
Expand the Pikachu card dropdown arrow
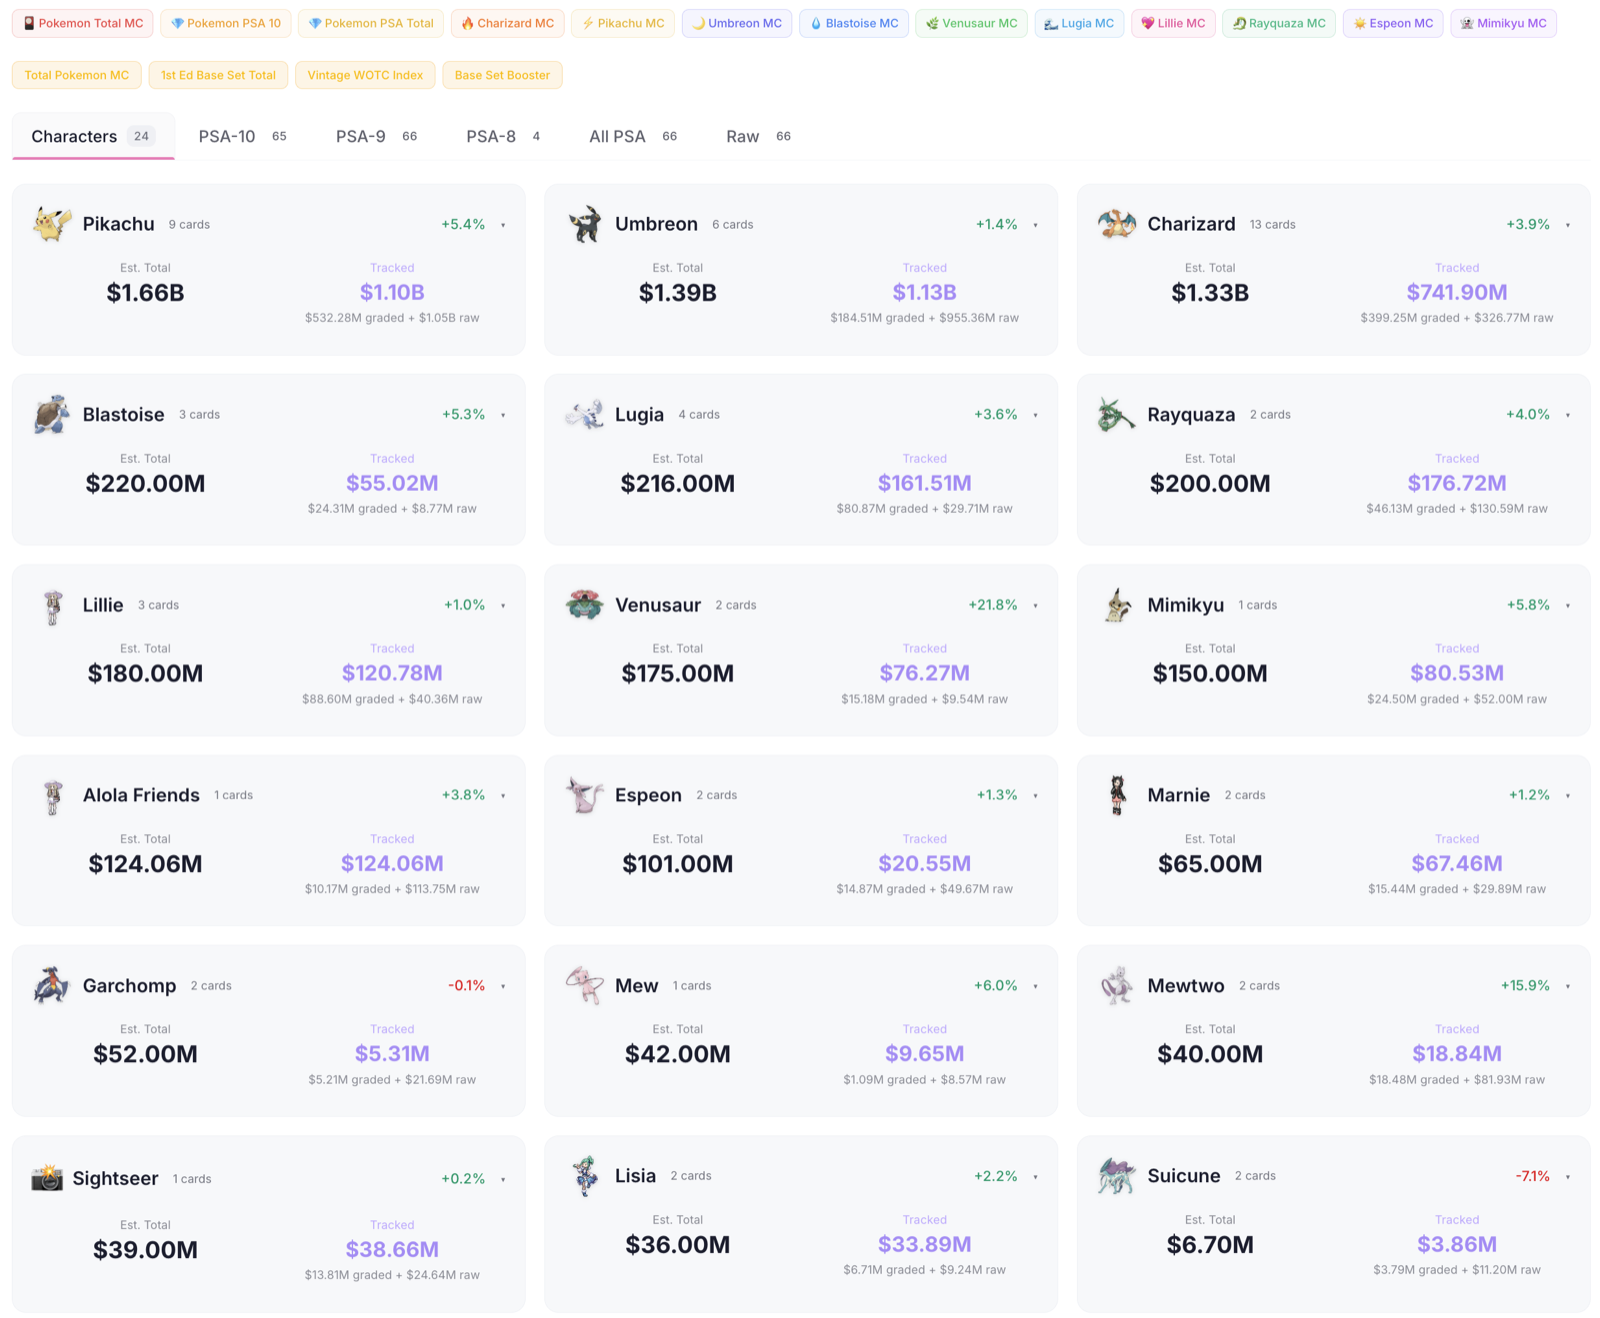click(503, 225)
